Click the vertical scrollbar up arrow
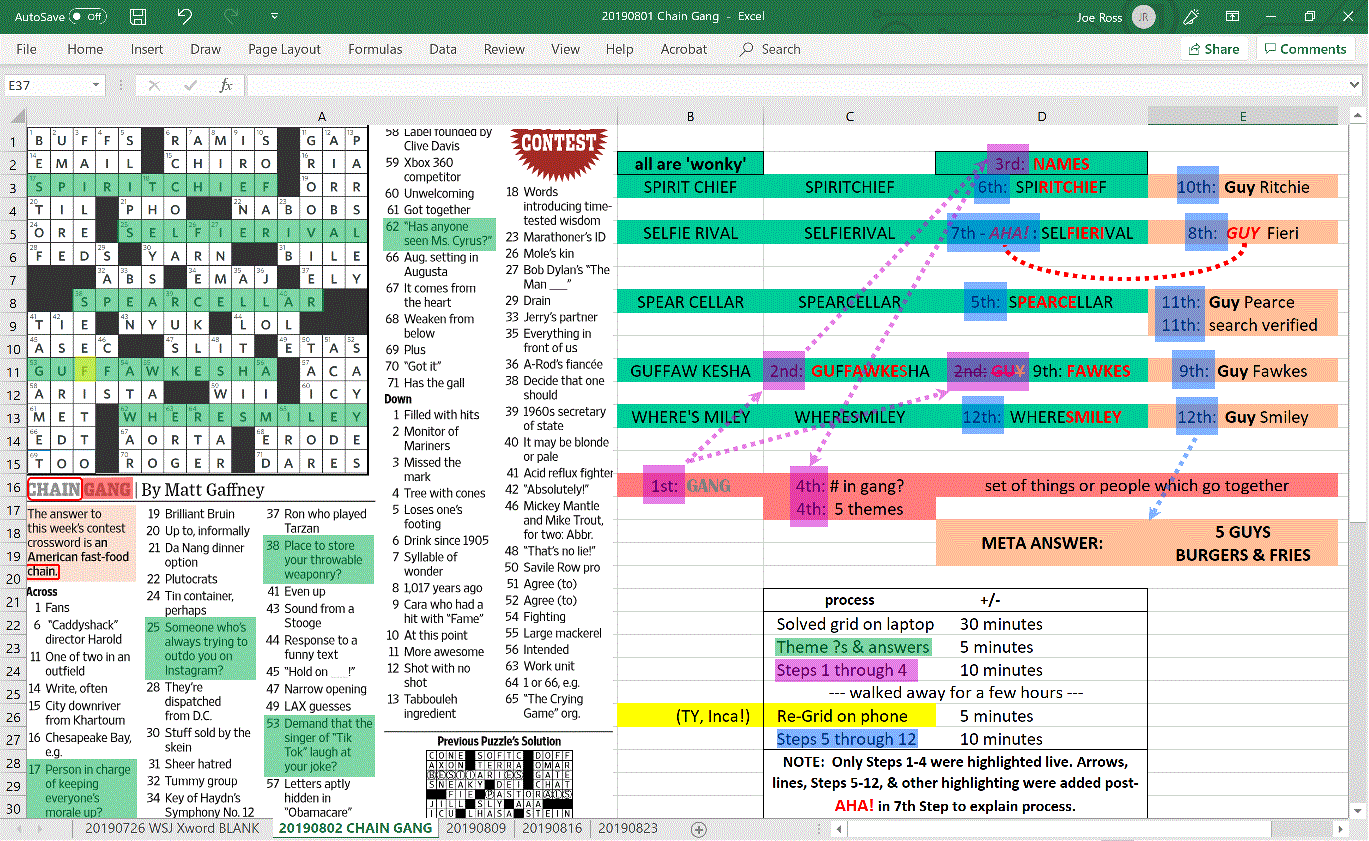The height and width of the screenshot is (841, 1369). (x=1360, y=115)
